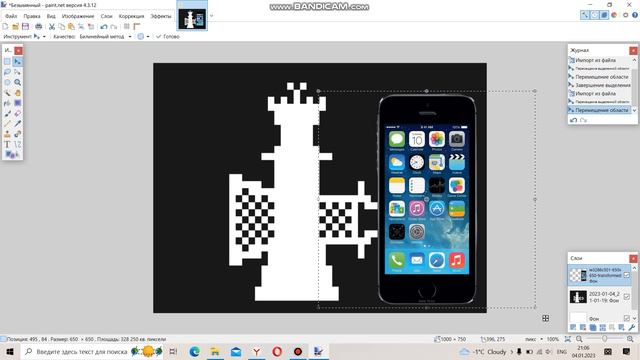Click zoom out magnifier in the status bar
The width and height of the screenshot is (640, 360).
point(579,339)
